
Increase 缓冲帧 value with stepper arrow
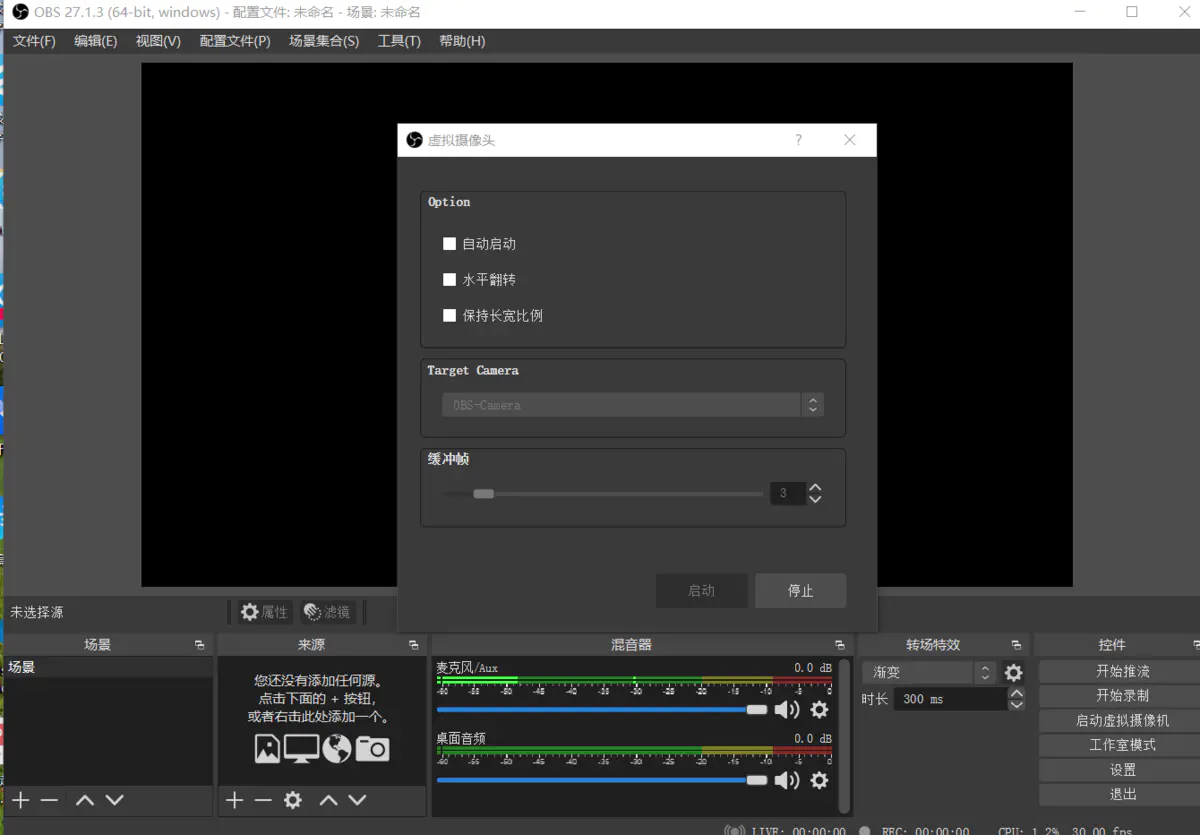816,487
